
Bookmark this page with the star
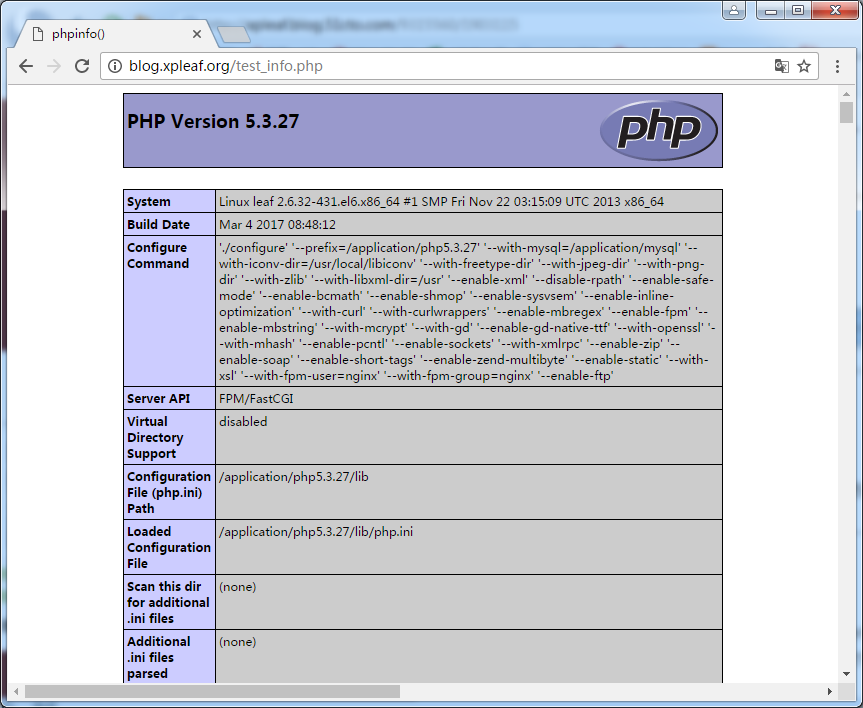804,66
